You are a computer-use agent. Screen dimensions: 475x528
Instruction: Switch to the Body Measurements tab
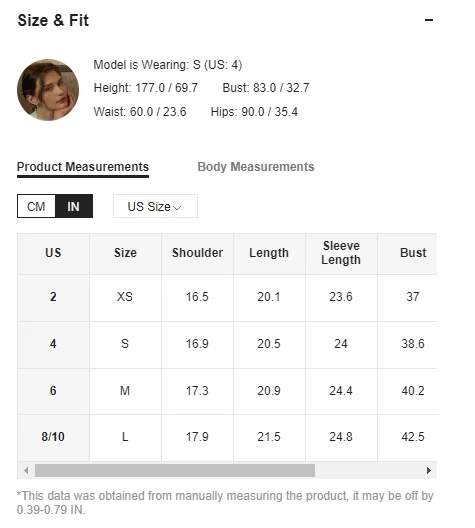pos(256,167)
